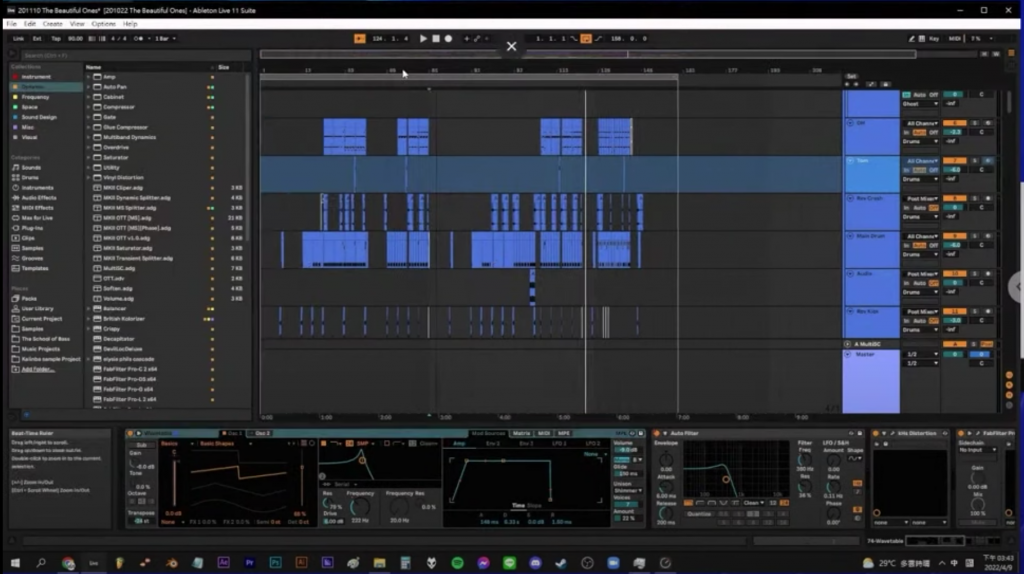Unfold the Tom track
This screenshot has width=1024, height=574.
pos(850,161)
